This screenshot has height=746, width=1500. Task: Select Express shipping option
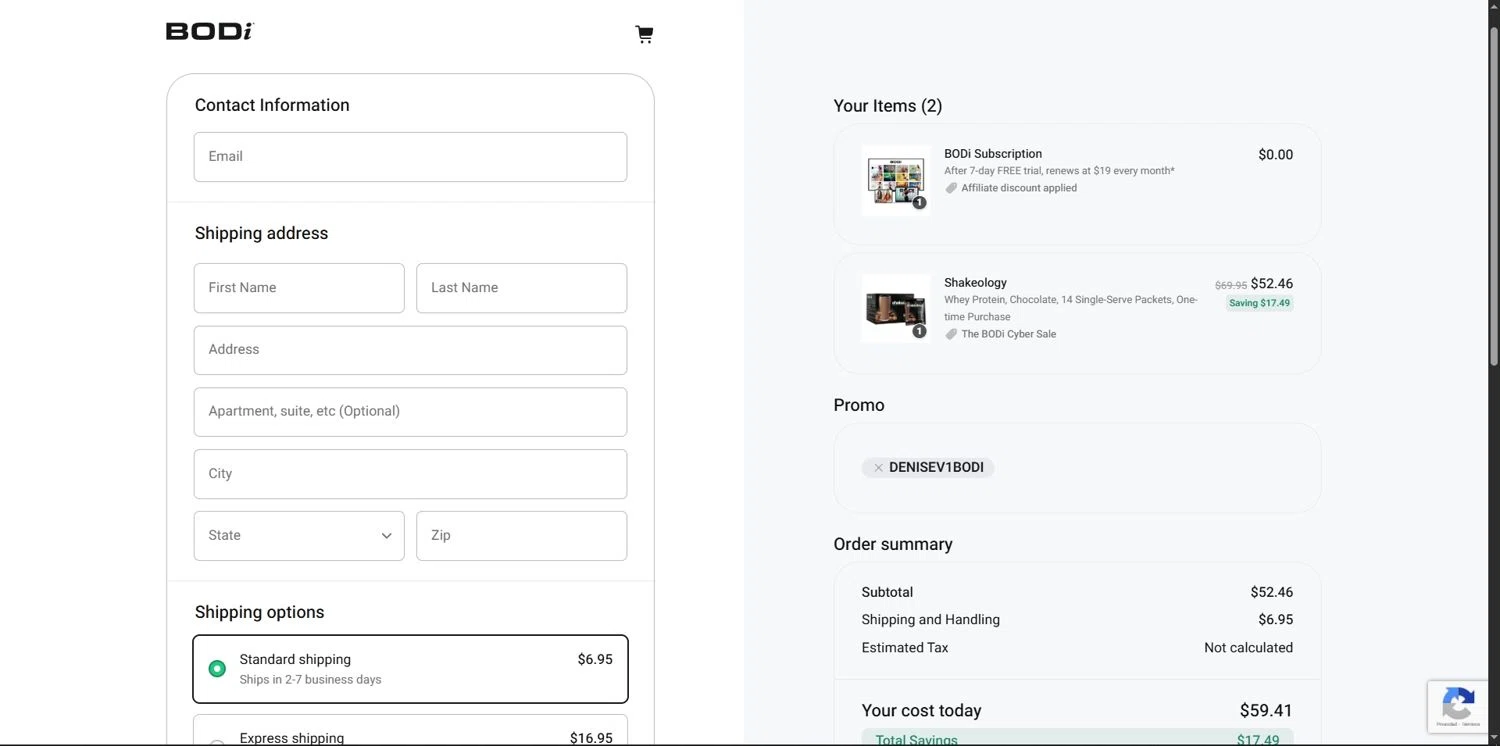410,731
